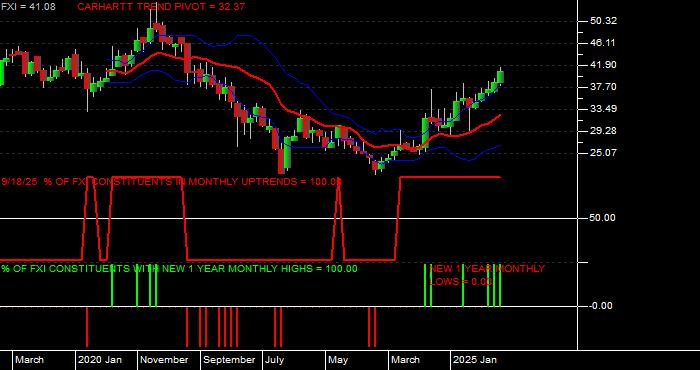Click the NEW 1 YEAR MONTHLY LOWS label
The height and width of the screenshot is (370, 700).
click(x=487, y=275)
